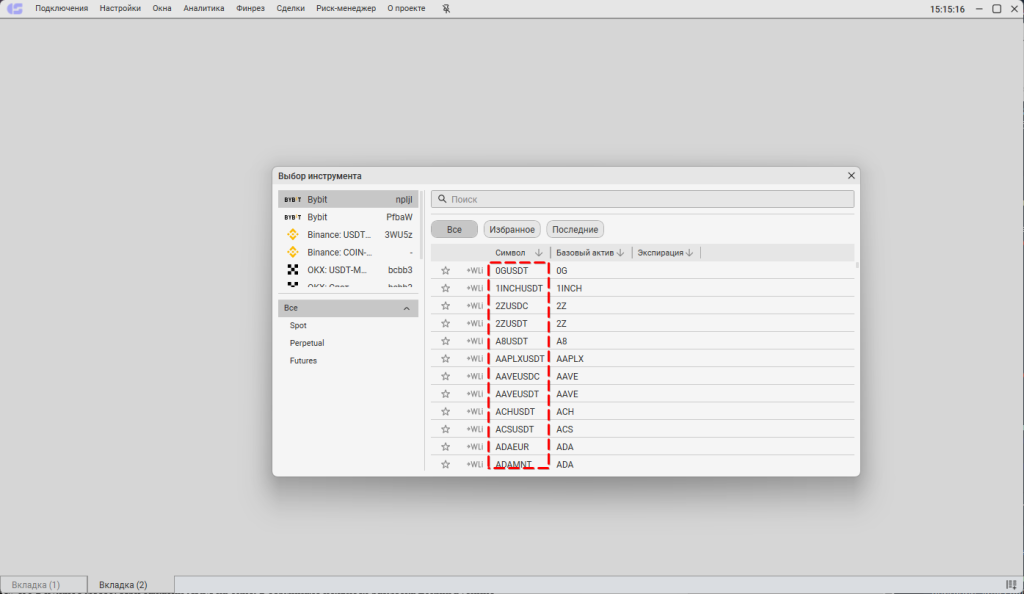1024x594 pixels.
Task: Click the Поиск search field
Action: pyautogui.click(x=643, y=199)
